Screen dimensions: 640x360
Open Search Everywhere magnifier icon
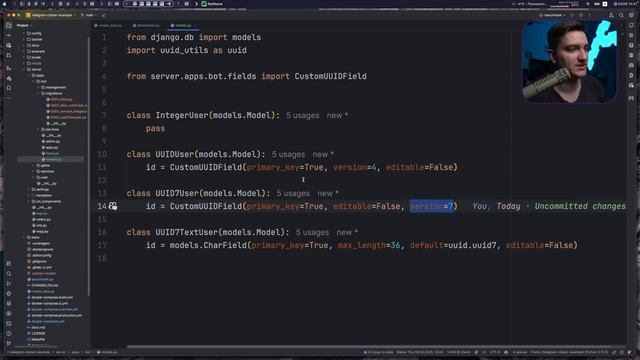coord(621,15)
